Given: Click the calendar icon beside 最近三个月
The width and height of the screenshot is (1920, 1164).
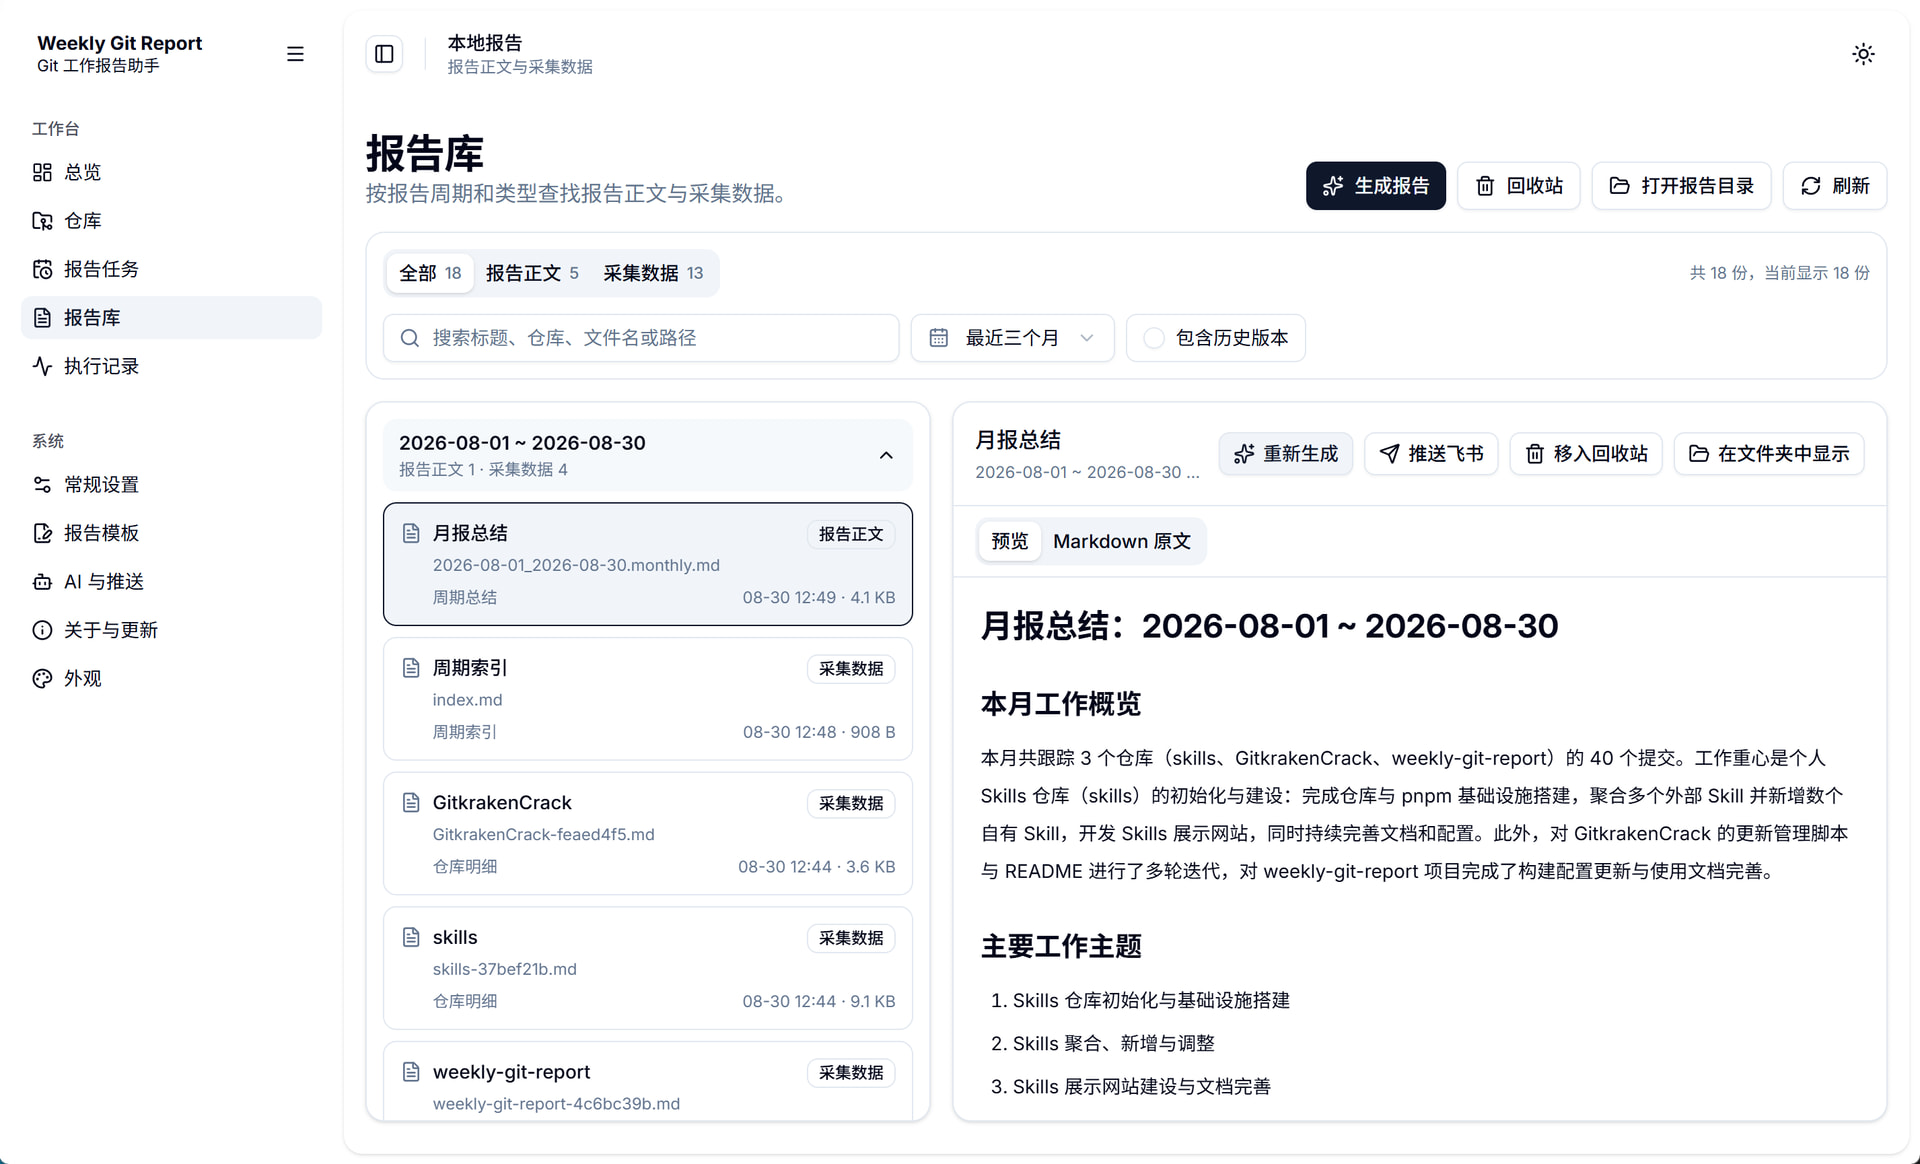Looking at the screenshot, I should pos(938,338).
